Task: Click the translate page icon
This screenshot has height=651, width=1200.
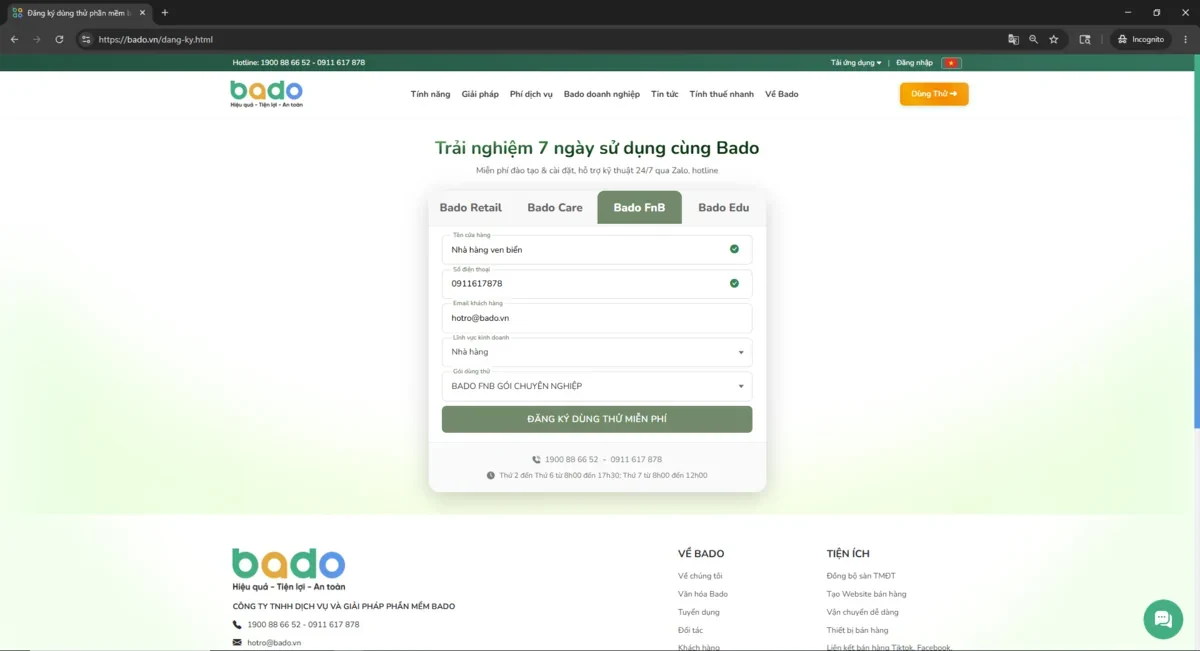Action: pos(1013,39)
